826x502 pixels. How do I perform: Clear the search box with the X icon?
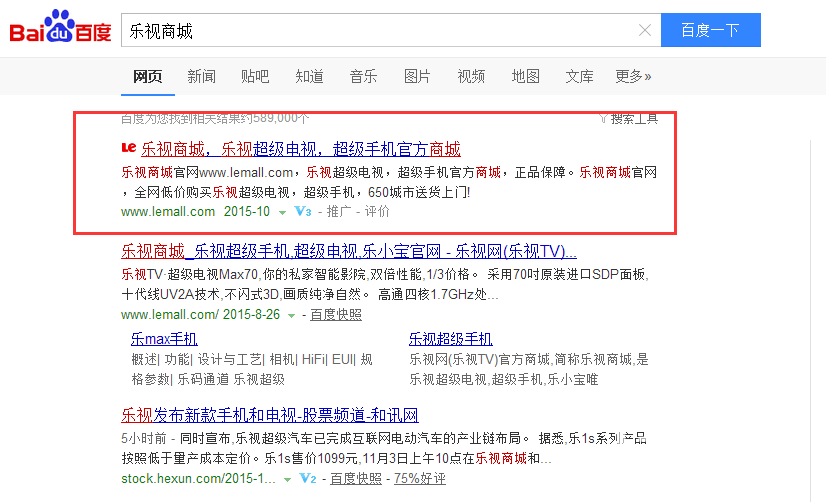pyautogui.click(x=645, y=31)
